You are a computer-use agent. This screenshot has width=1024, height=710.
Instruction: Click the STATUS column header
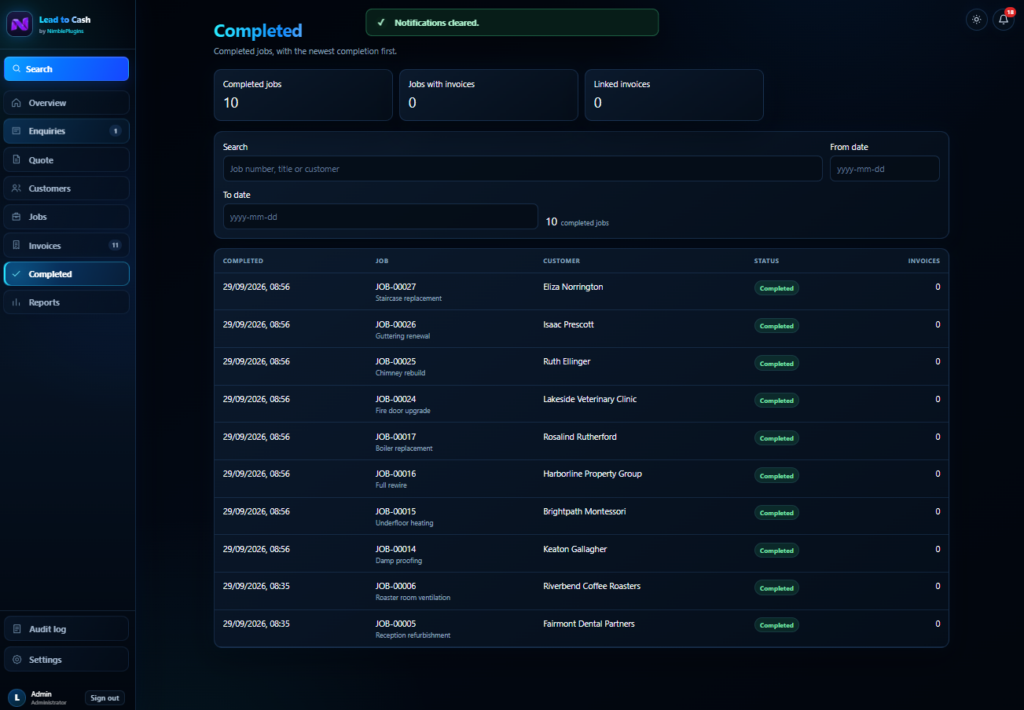coord(767,261)
